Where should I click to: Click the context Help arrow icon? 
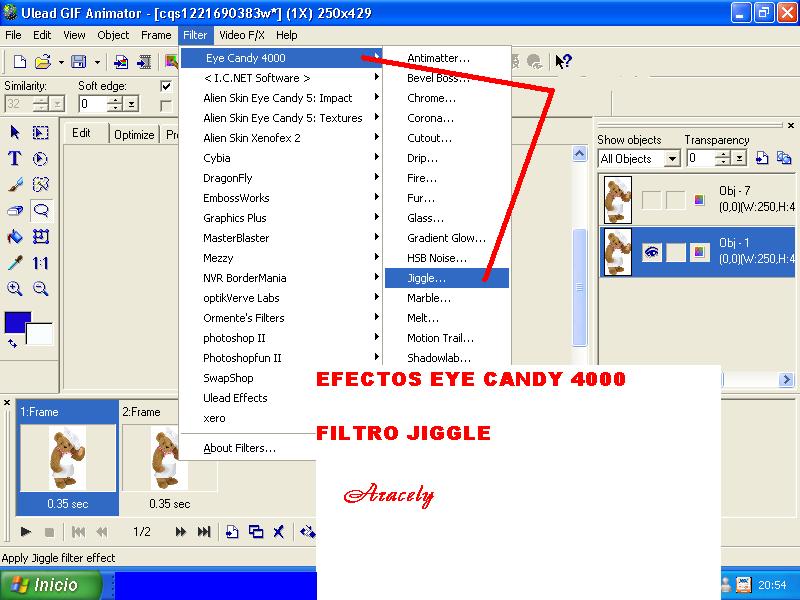pos(563,62)
